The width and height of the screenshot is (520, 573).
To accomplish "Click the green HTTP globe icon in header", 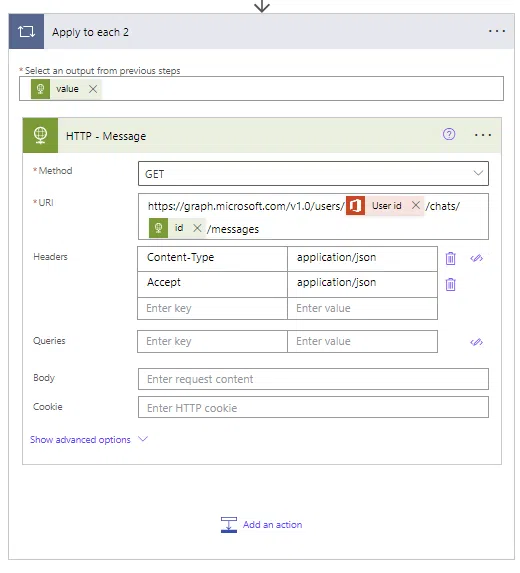I will (40, 135).
